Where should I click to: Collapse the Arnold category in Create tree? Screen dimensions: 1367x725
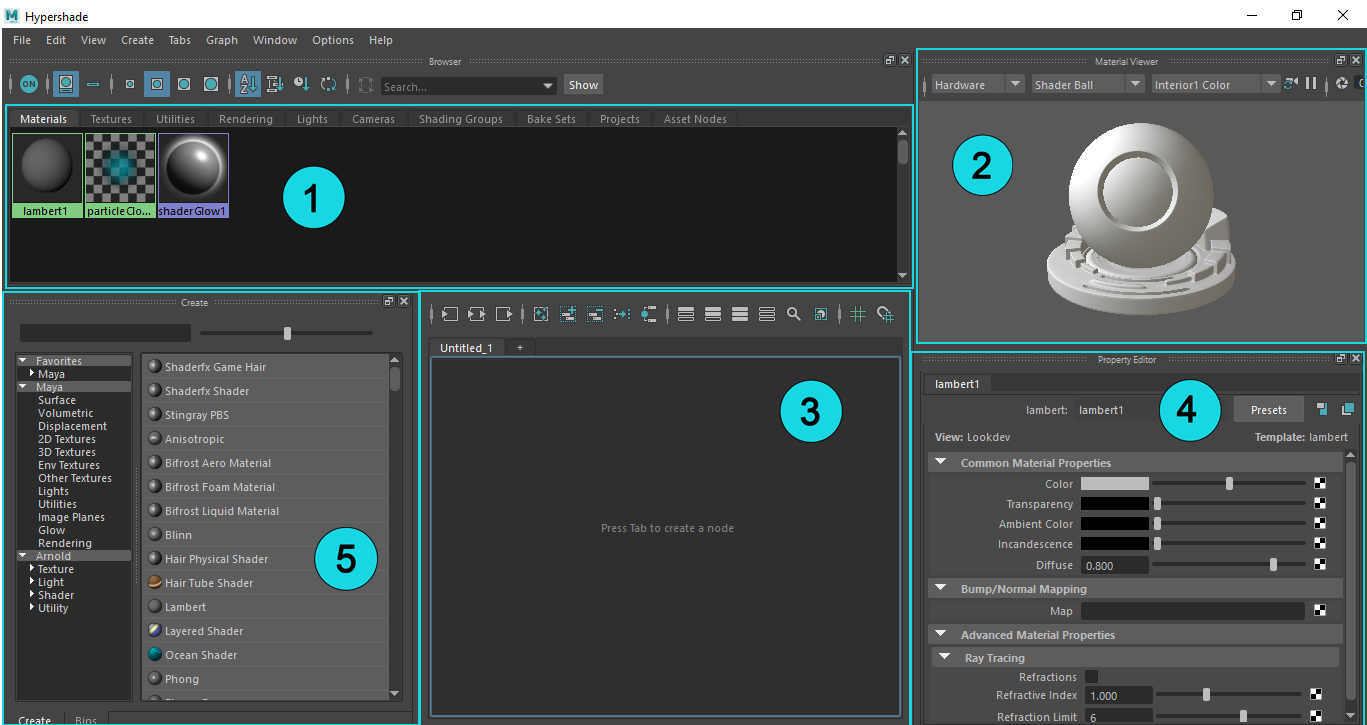point(23,556)
